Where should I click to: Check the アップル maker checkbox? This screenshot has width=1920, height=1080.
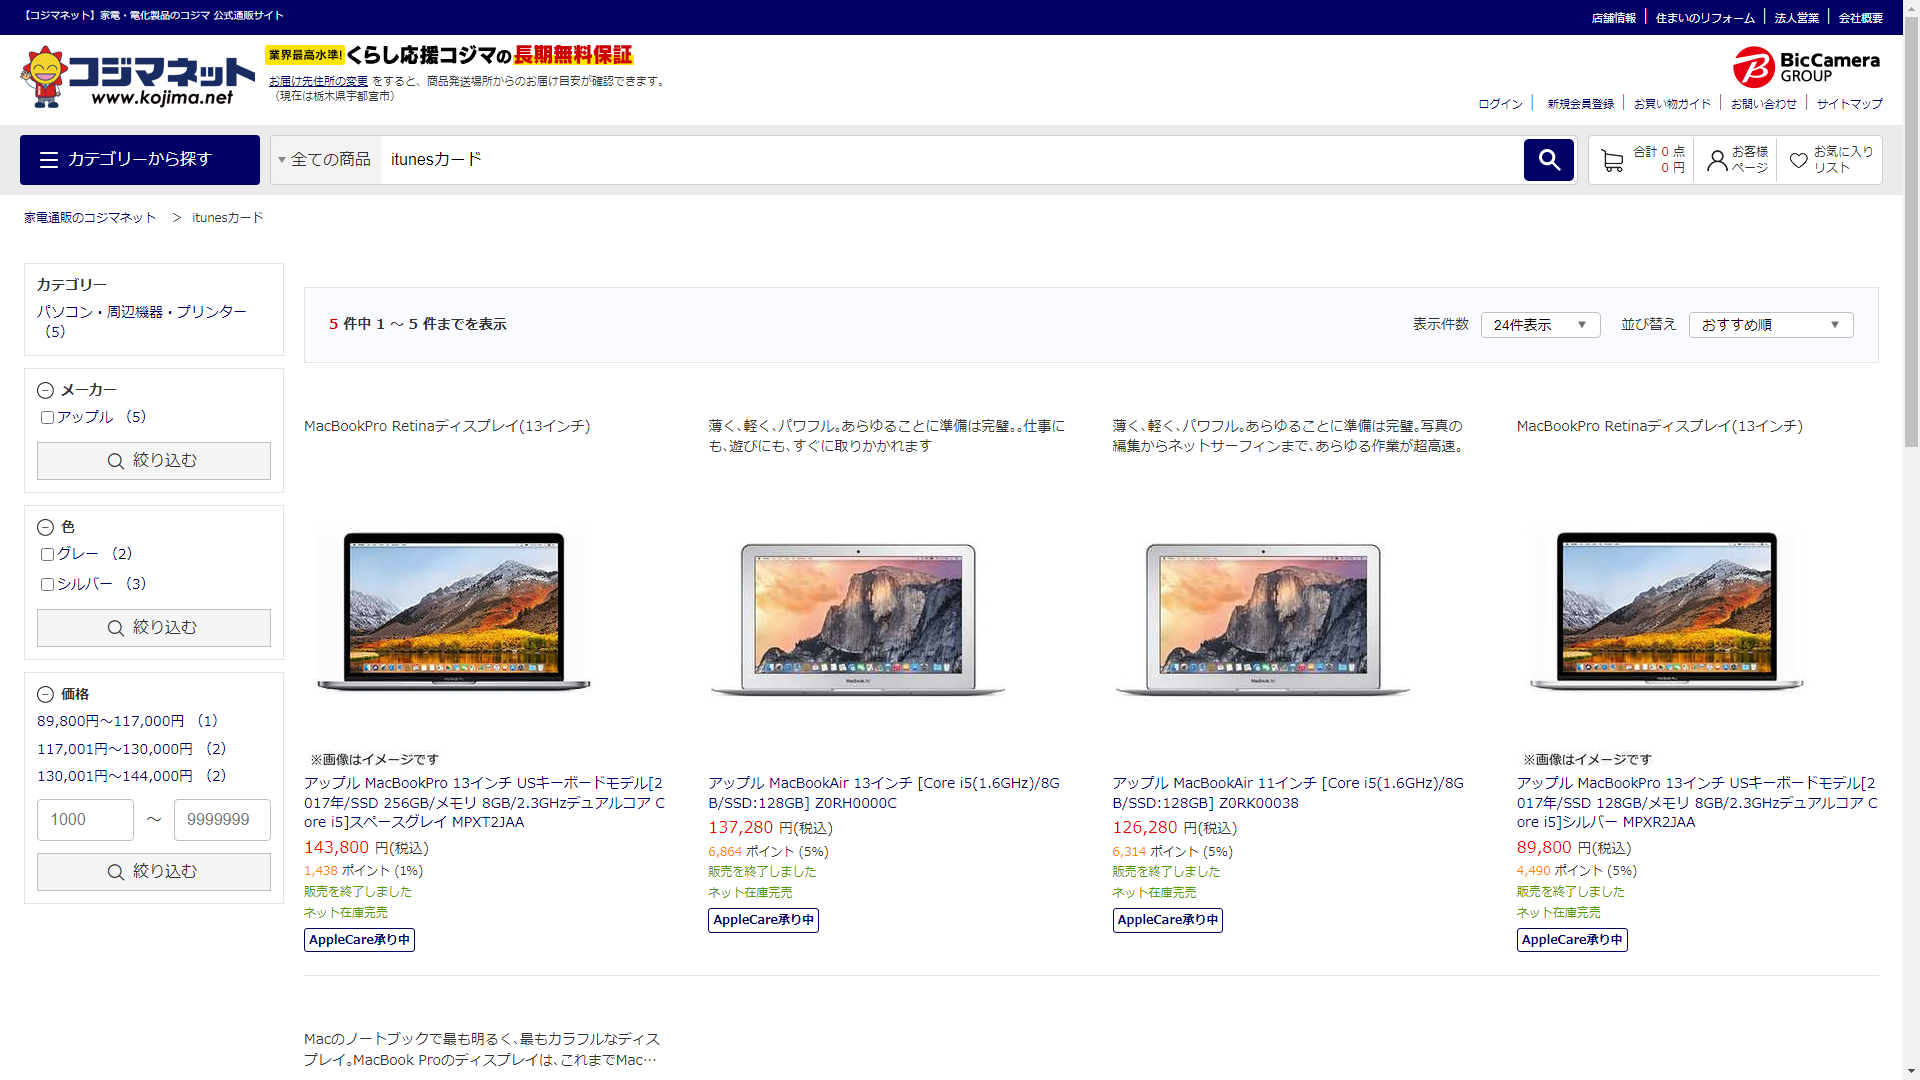point(47,418)
